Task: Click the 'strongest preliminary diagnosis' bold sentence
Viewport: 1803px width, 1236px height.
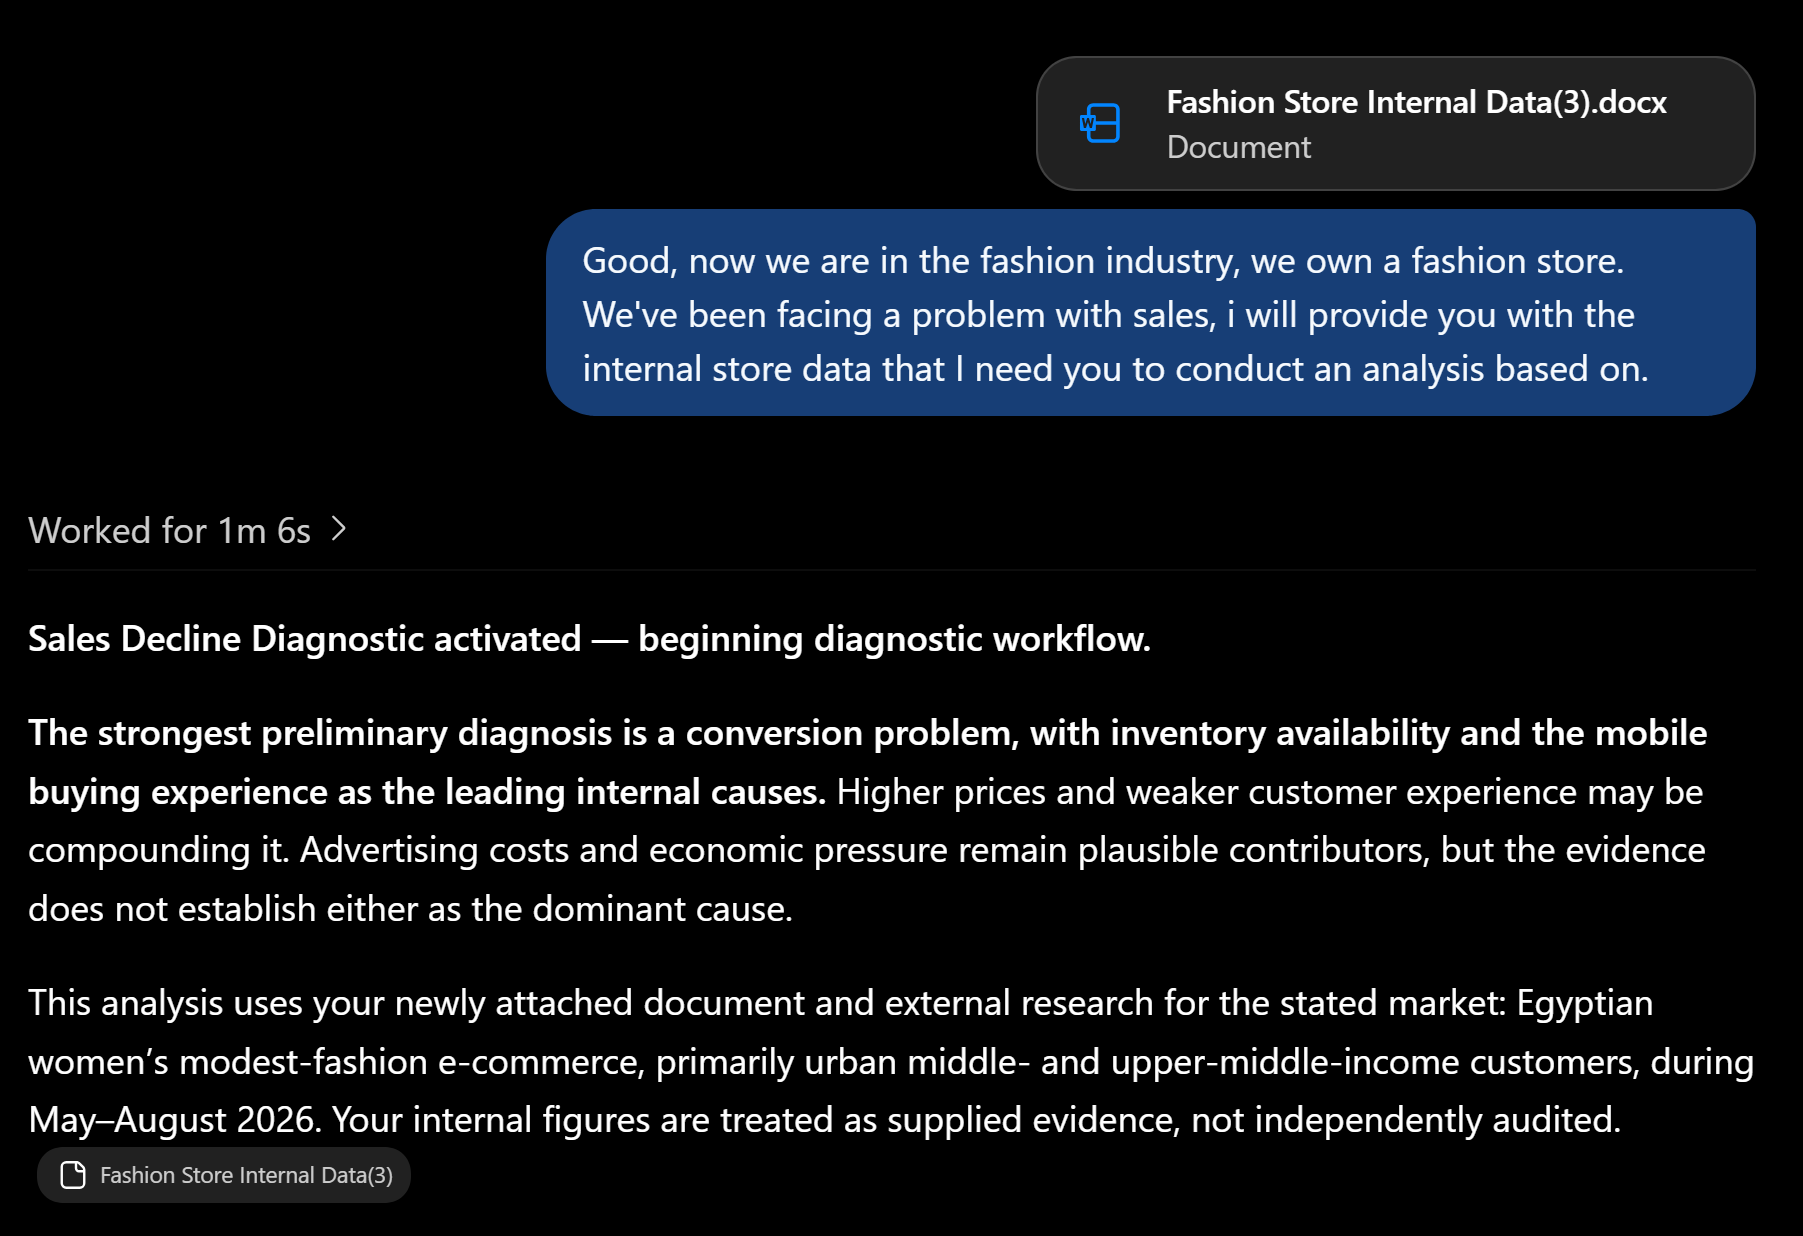Action: [867, 762]
